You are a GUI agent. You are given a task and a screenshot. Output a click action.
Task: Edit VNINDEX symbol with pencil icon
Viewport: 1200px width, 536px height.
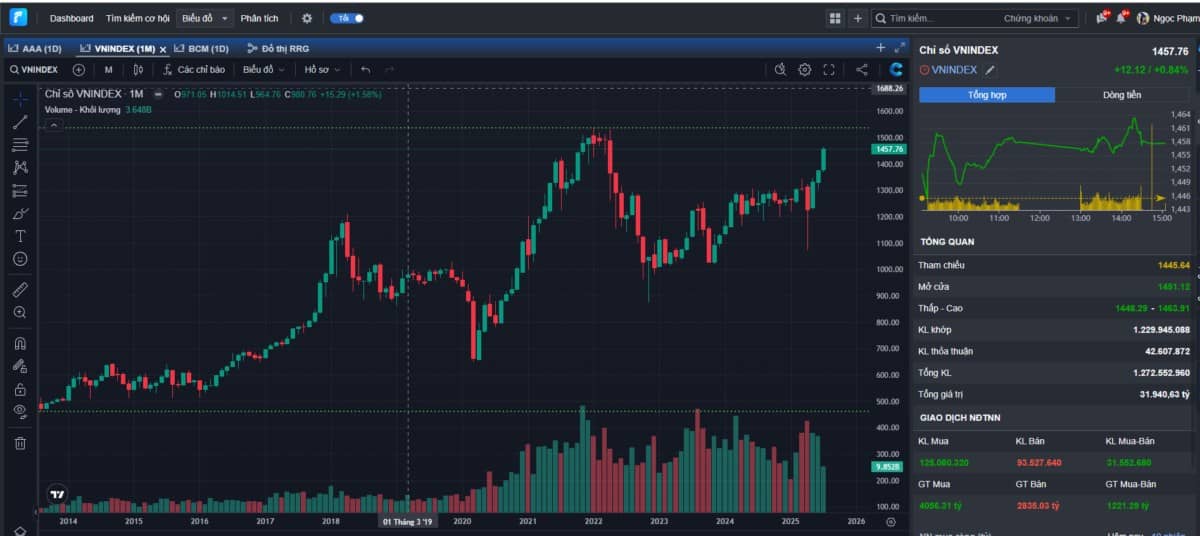pos(990,70)
